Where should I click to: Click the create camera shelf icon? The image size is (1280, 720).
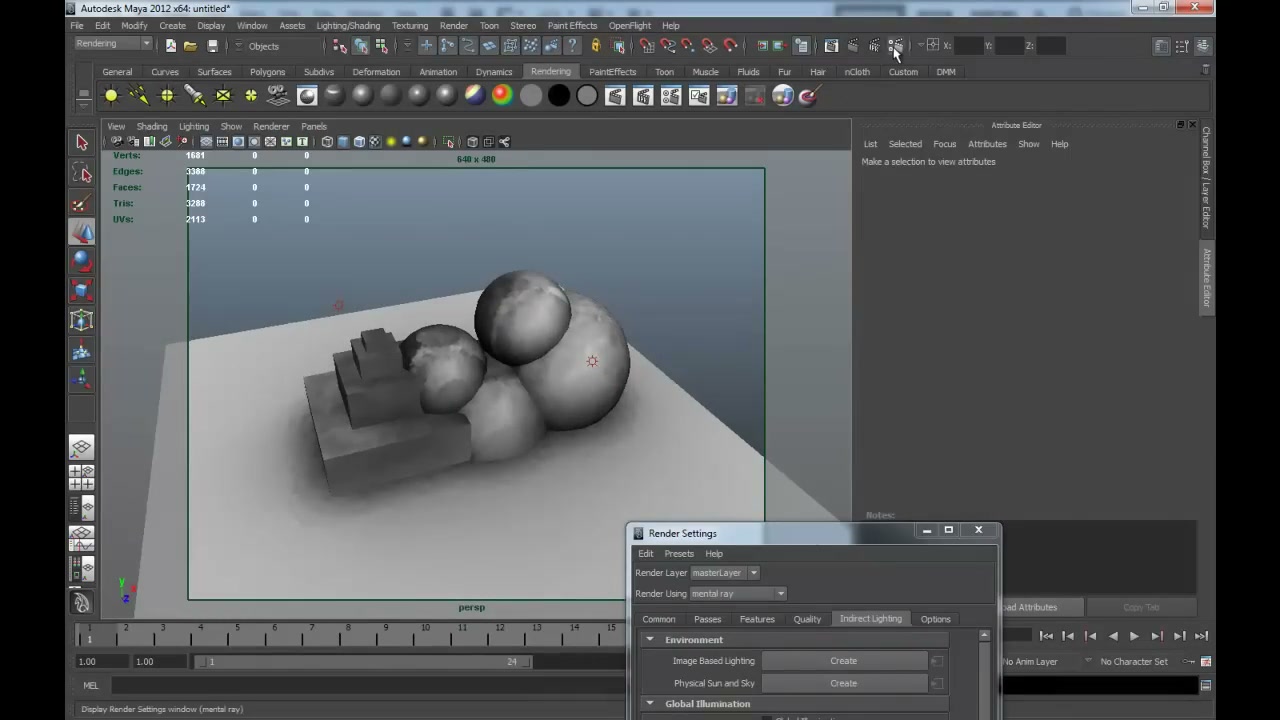279,96
